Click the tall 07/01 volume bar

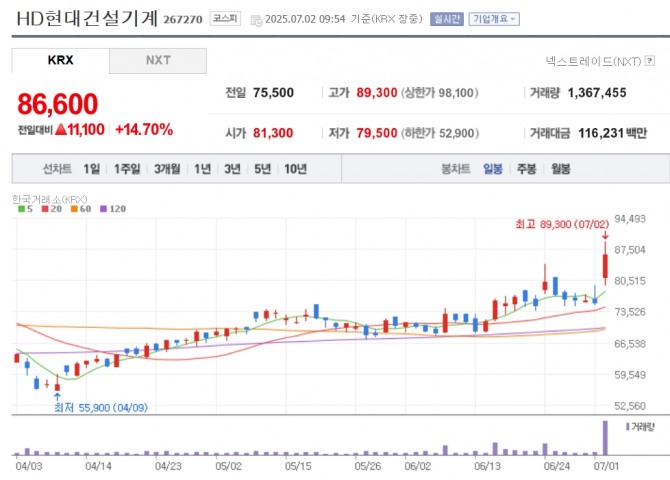tap(605, 438)
